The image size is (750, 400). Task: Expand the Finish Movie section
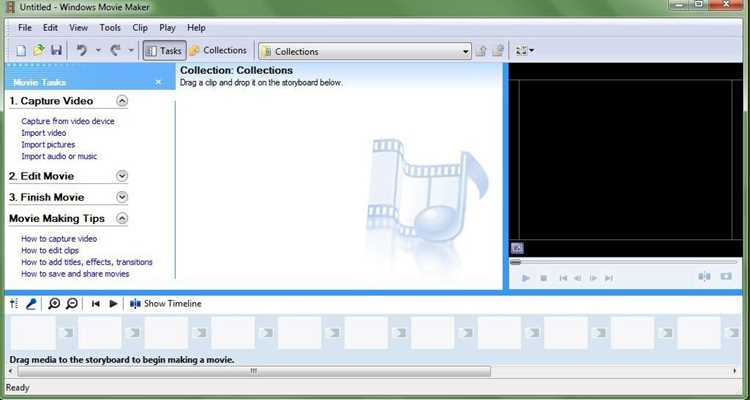tap(122, 197)
